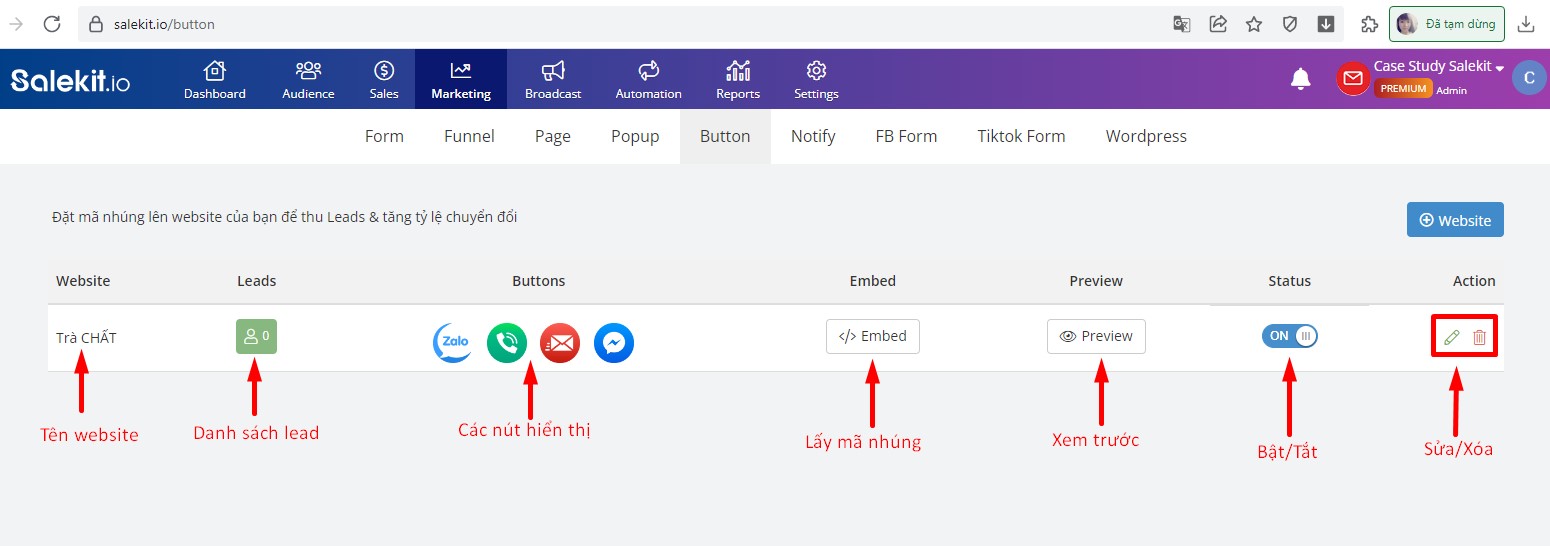Click the red trash delete icon
1550x546 pixels.
[1480, 337]
